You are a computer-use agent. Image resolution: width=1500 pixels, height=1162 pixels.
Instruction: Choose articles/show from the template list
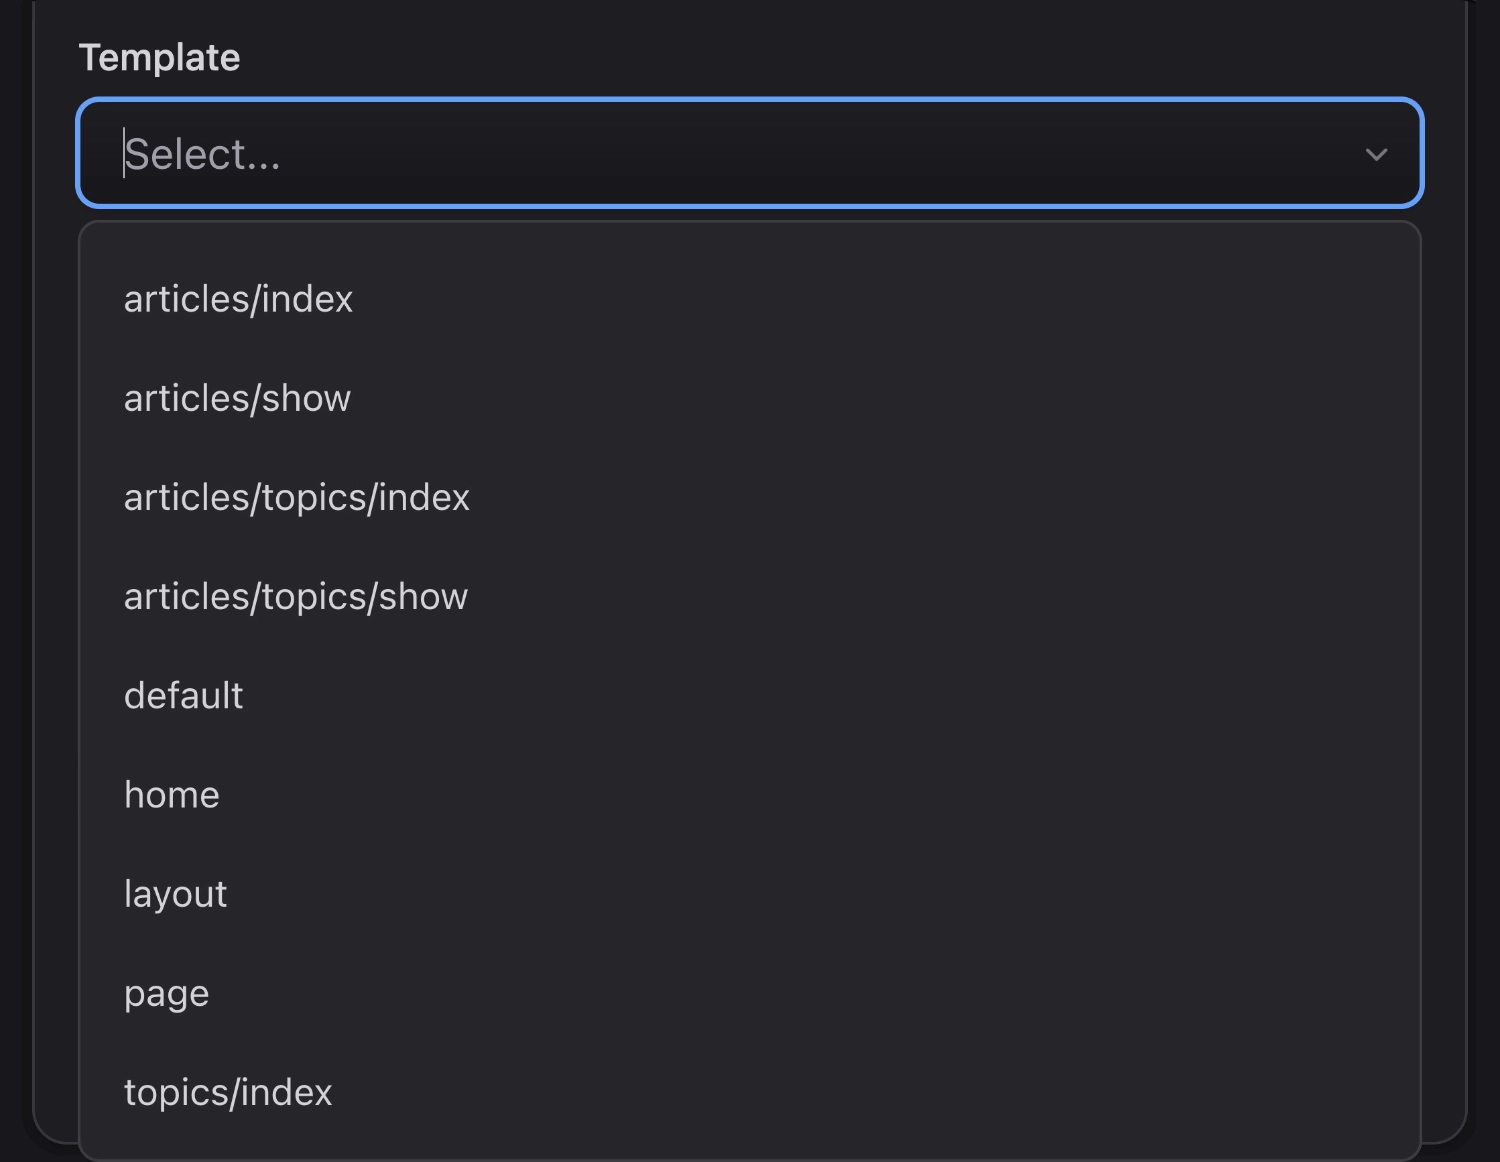point(237,397)
